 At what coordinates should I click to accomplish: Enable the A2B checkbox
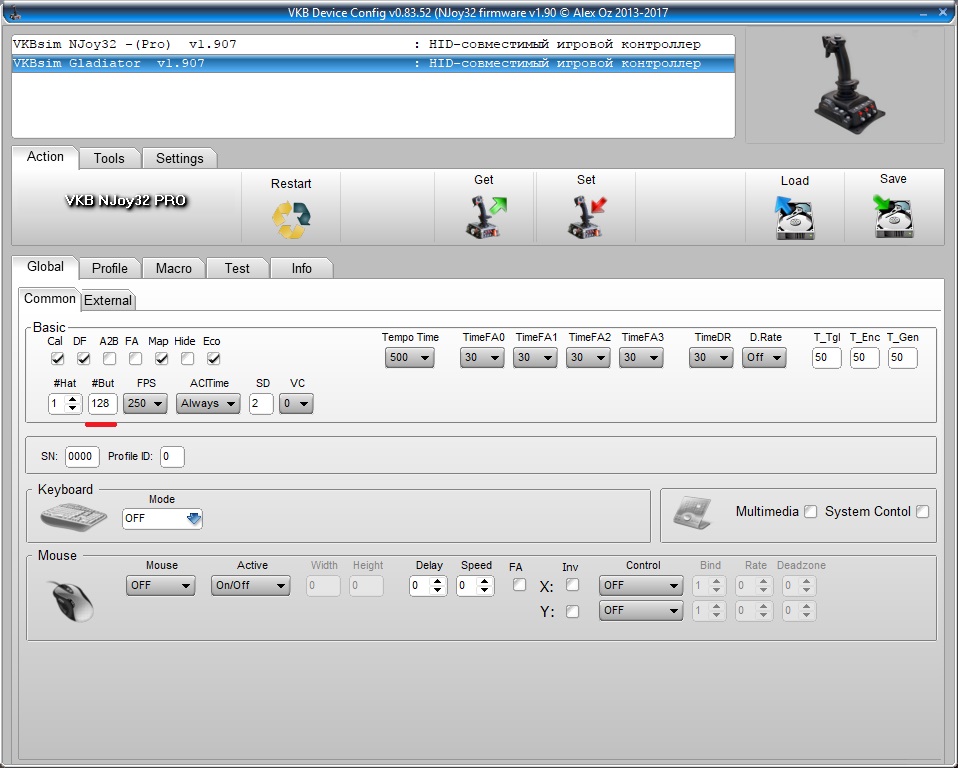pyautogui.click(x=109, y=358)
